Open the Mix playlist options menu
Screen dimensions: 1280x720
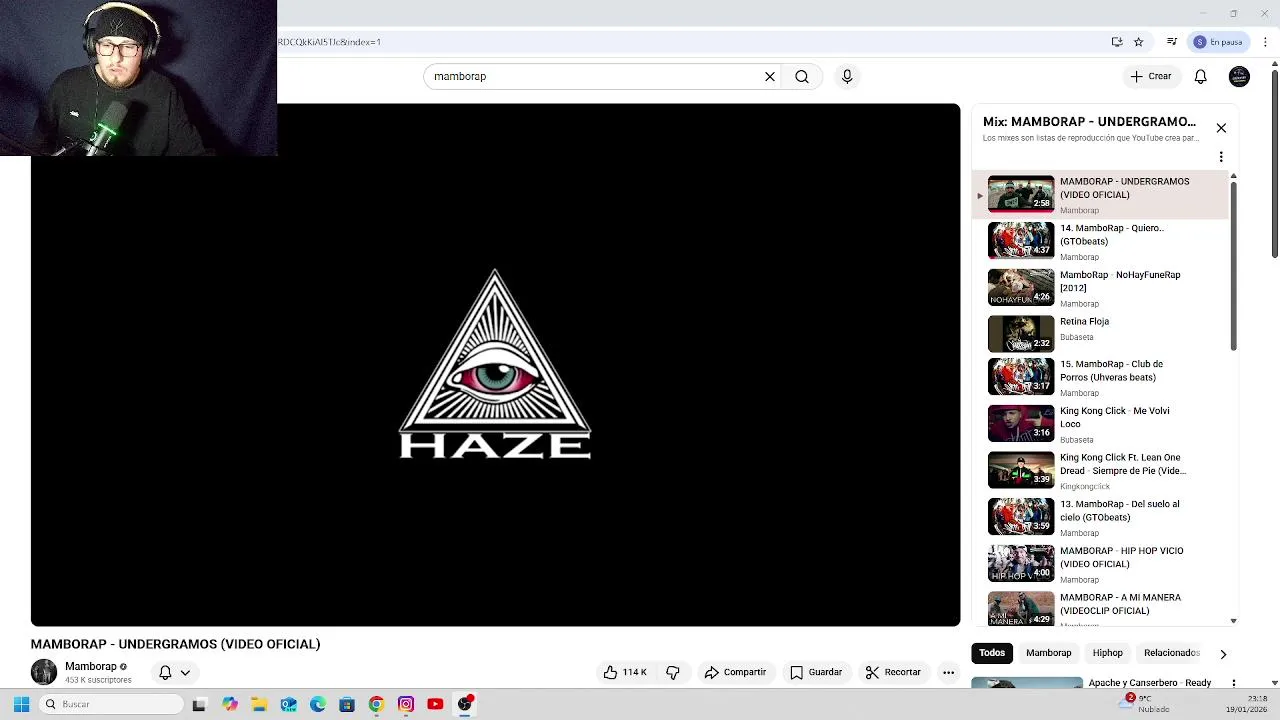coord(1221,157)
